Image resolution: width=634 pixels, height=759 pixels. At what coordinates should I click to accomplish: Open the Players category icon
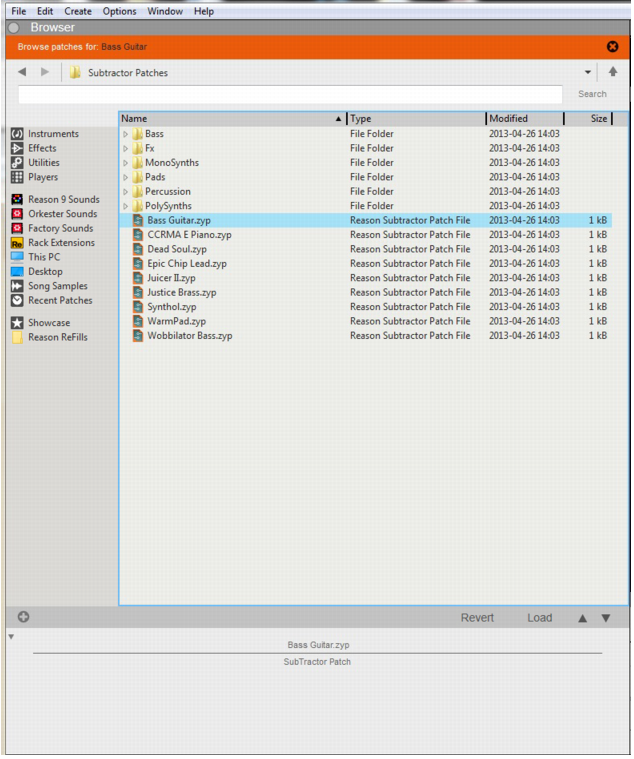tap(17, 177)
